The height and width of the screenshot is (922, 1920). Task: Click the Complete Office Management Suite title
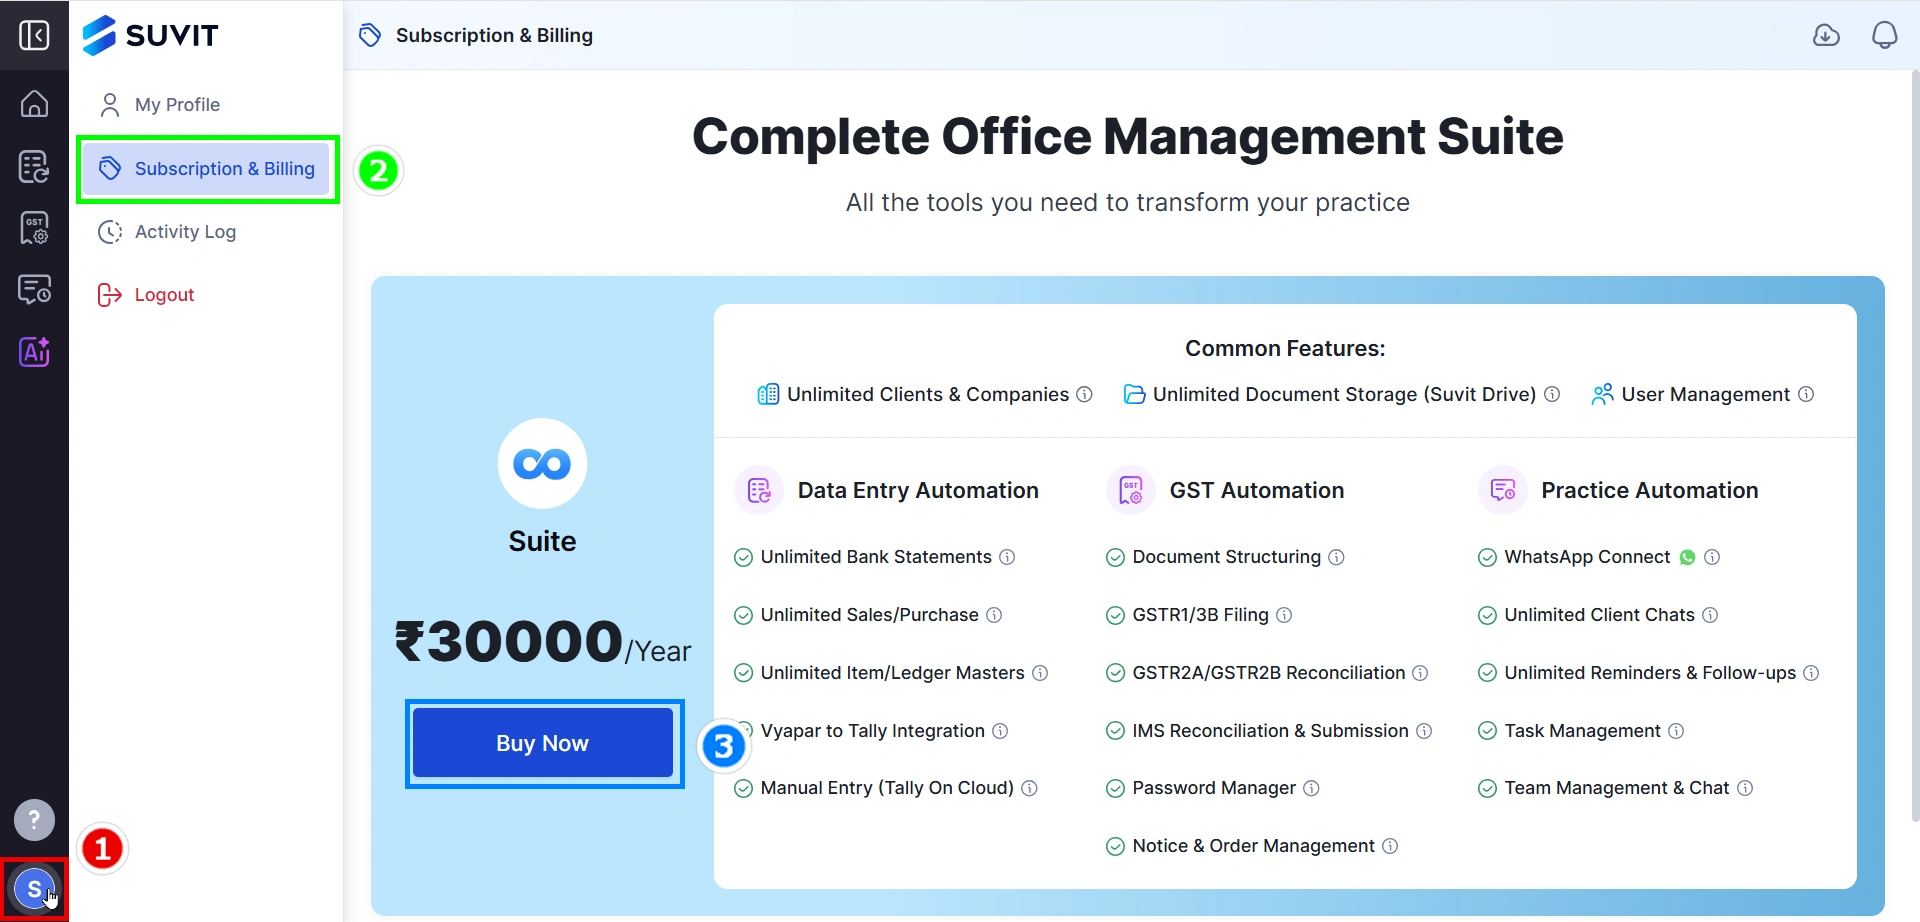pyautogui.click(x=1128, y=136)
